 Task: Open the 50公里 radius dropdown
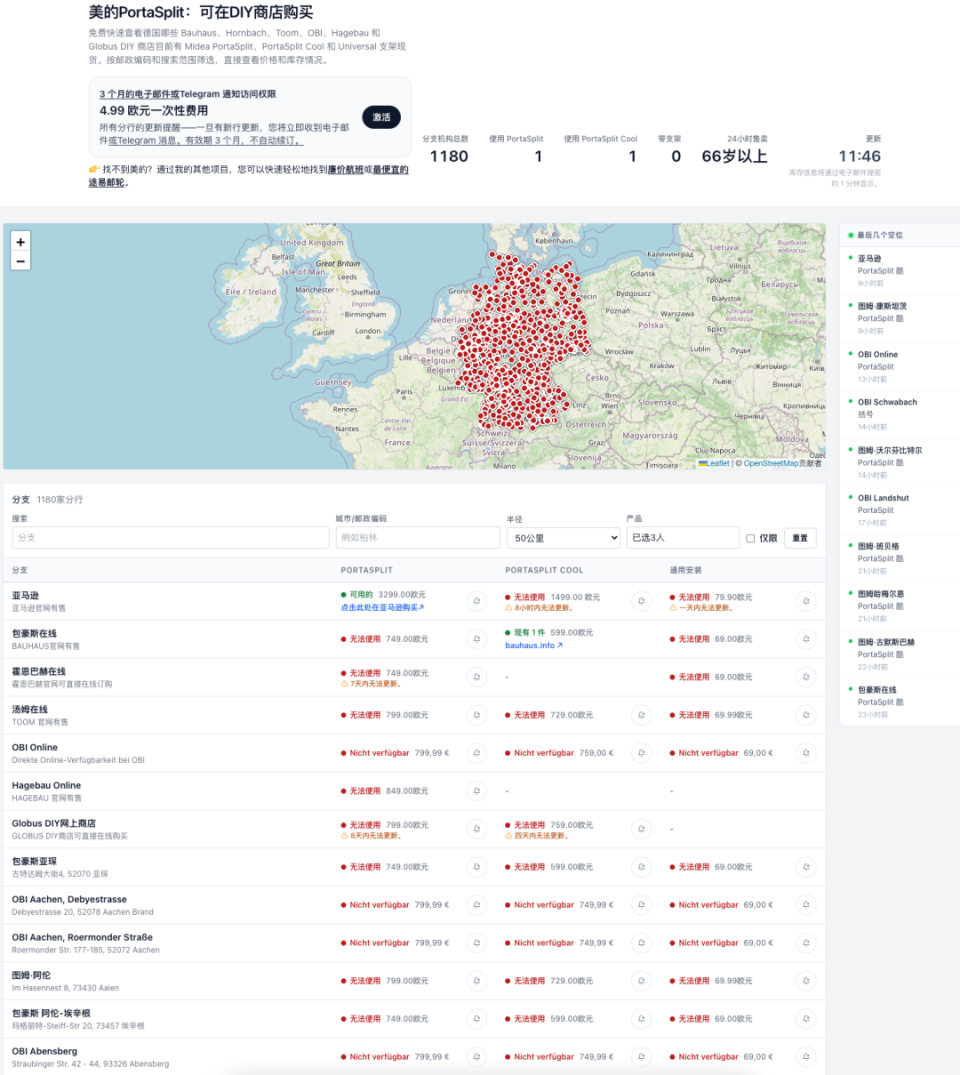(x=563, y=538)
